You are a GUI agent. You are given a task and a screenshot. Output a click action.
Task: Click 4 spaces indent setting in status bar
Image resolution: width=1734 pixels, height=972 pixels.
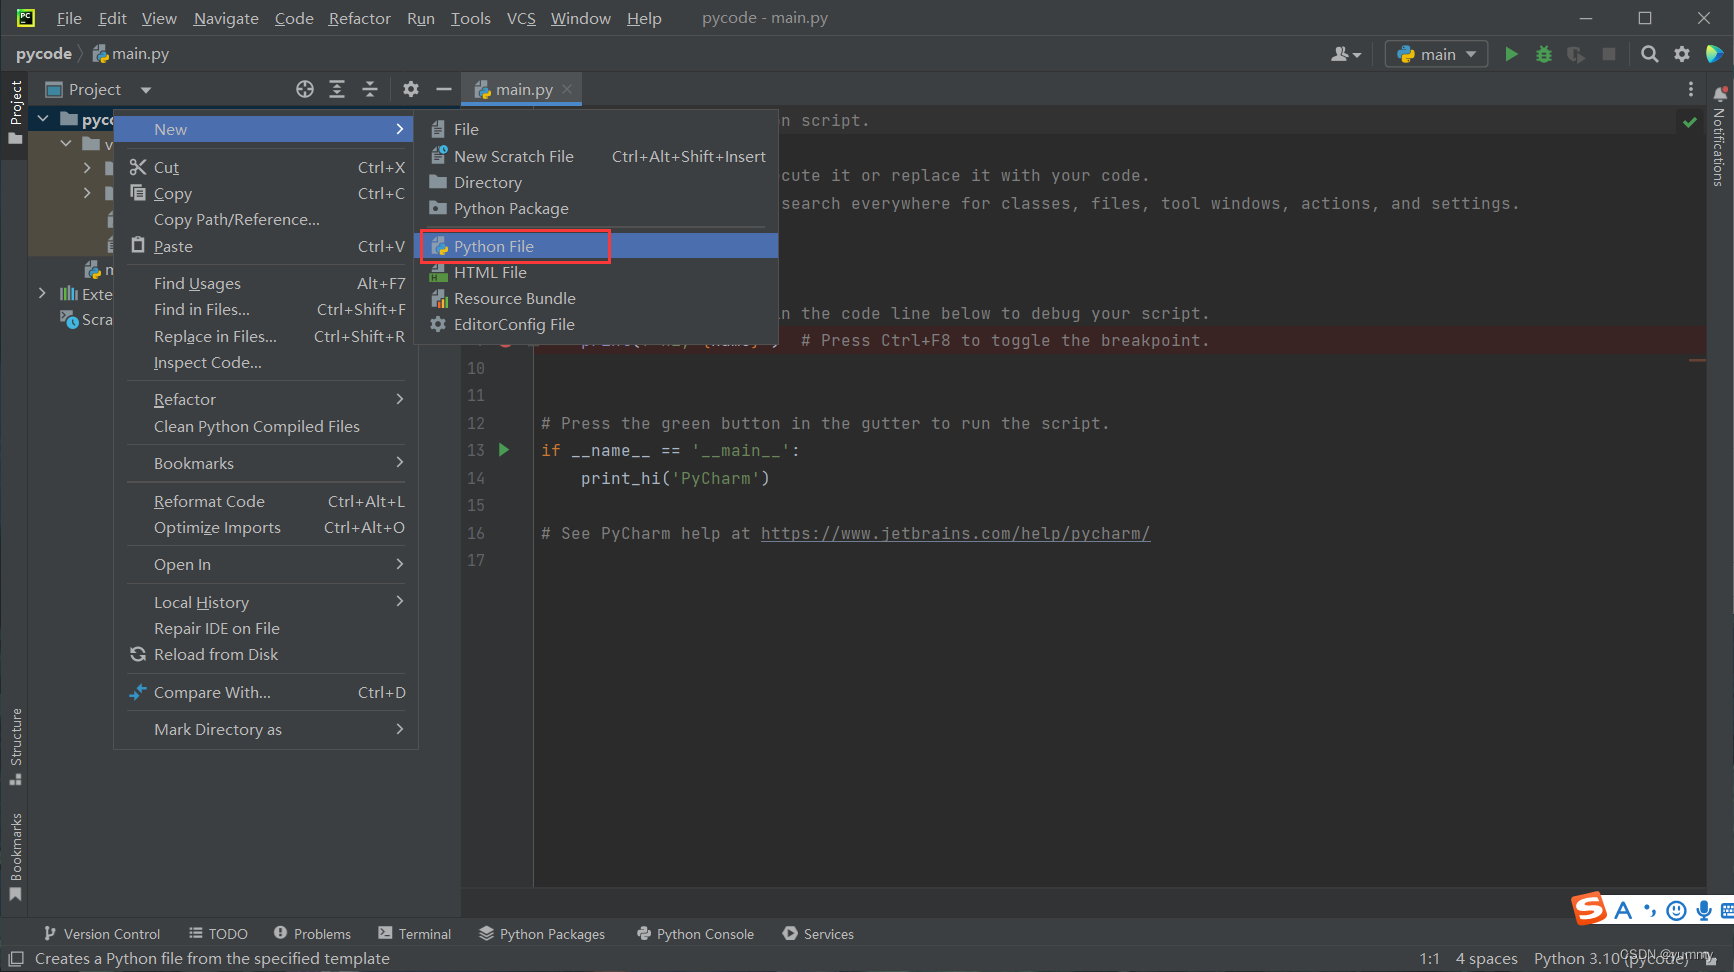tap(1486, 958)
